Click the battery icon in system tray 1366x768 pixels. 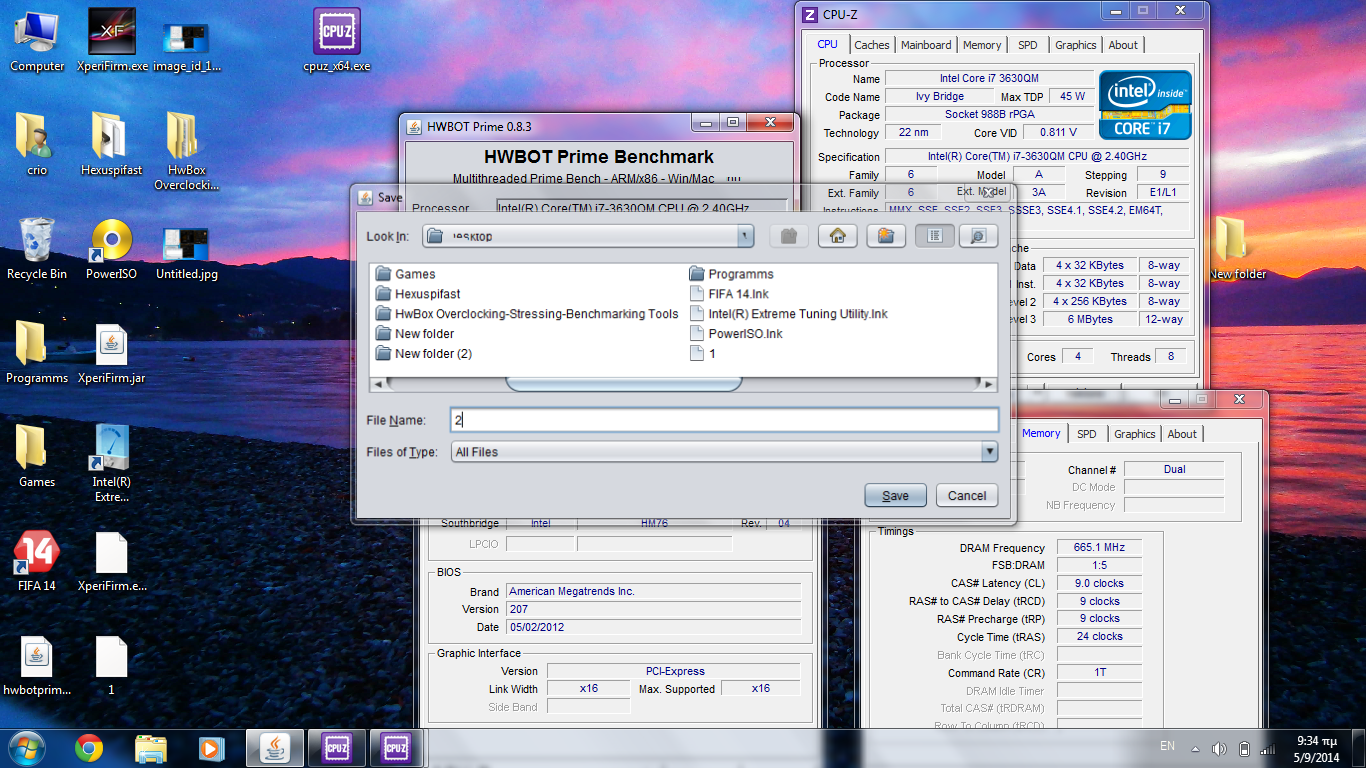pyautogui.click(x=1244, y=749)
